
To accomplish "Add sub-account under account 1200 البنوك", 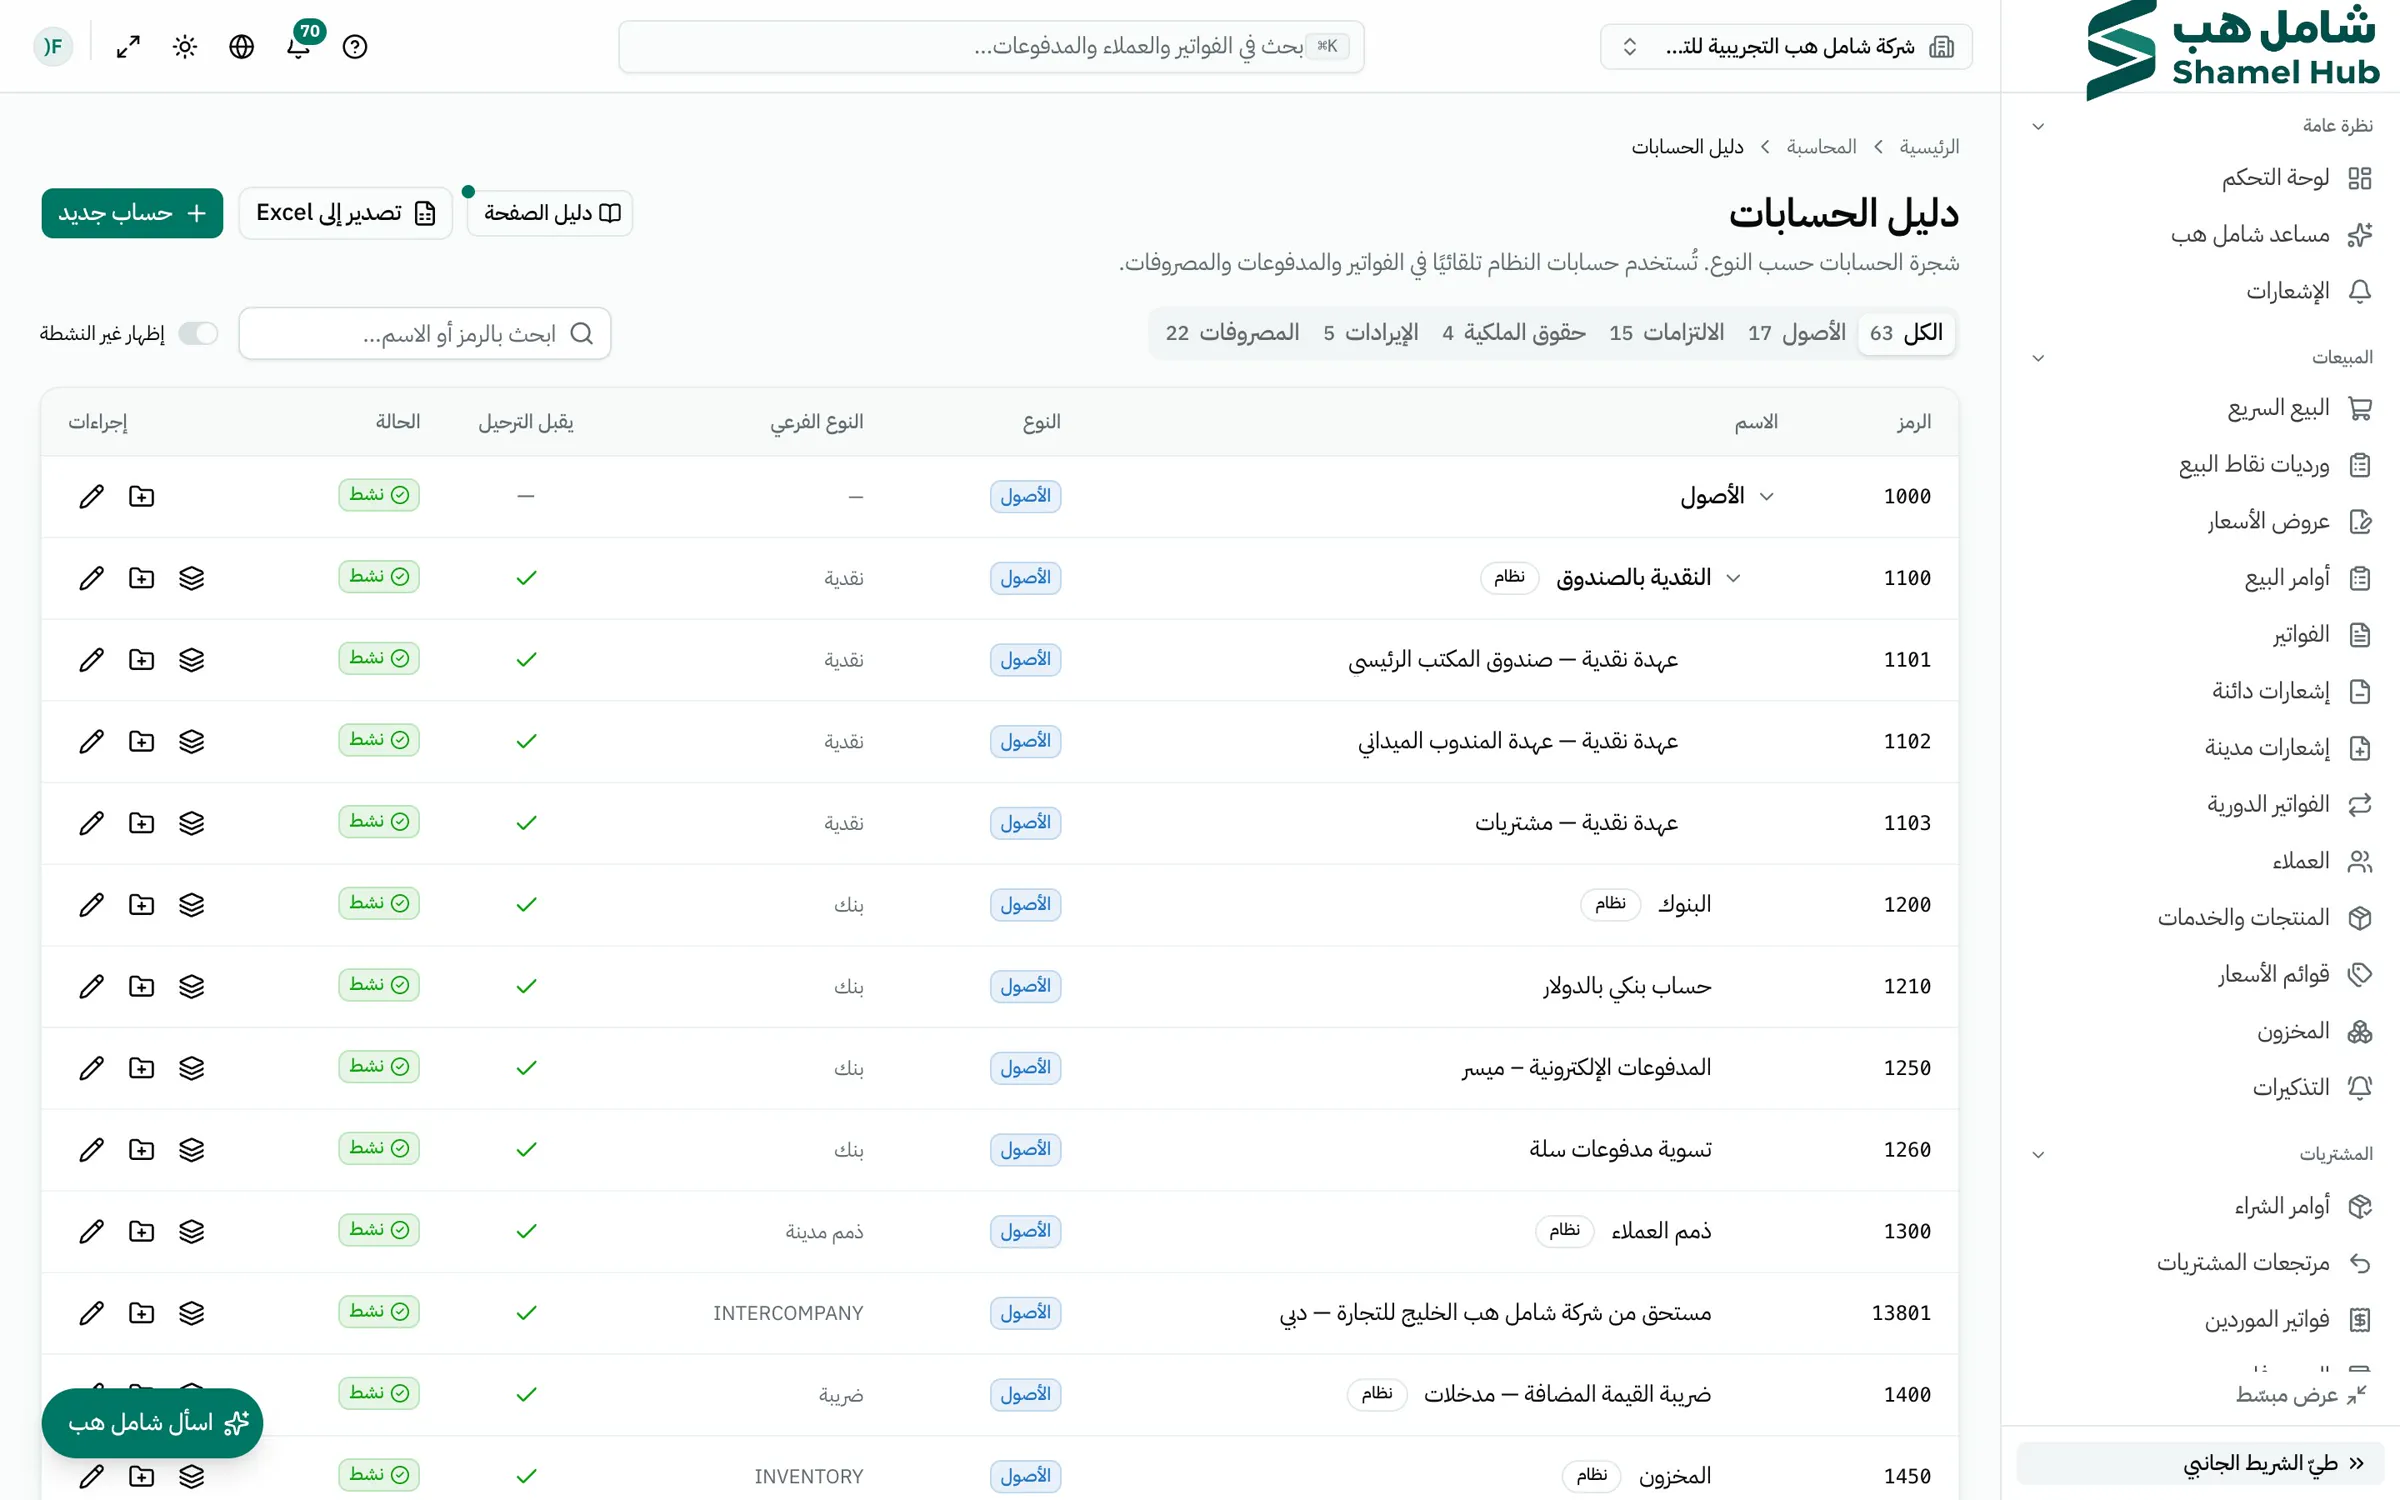I will tap(141, 905).
